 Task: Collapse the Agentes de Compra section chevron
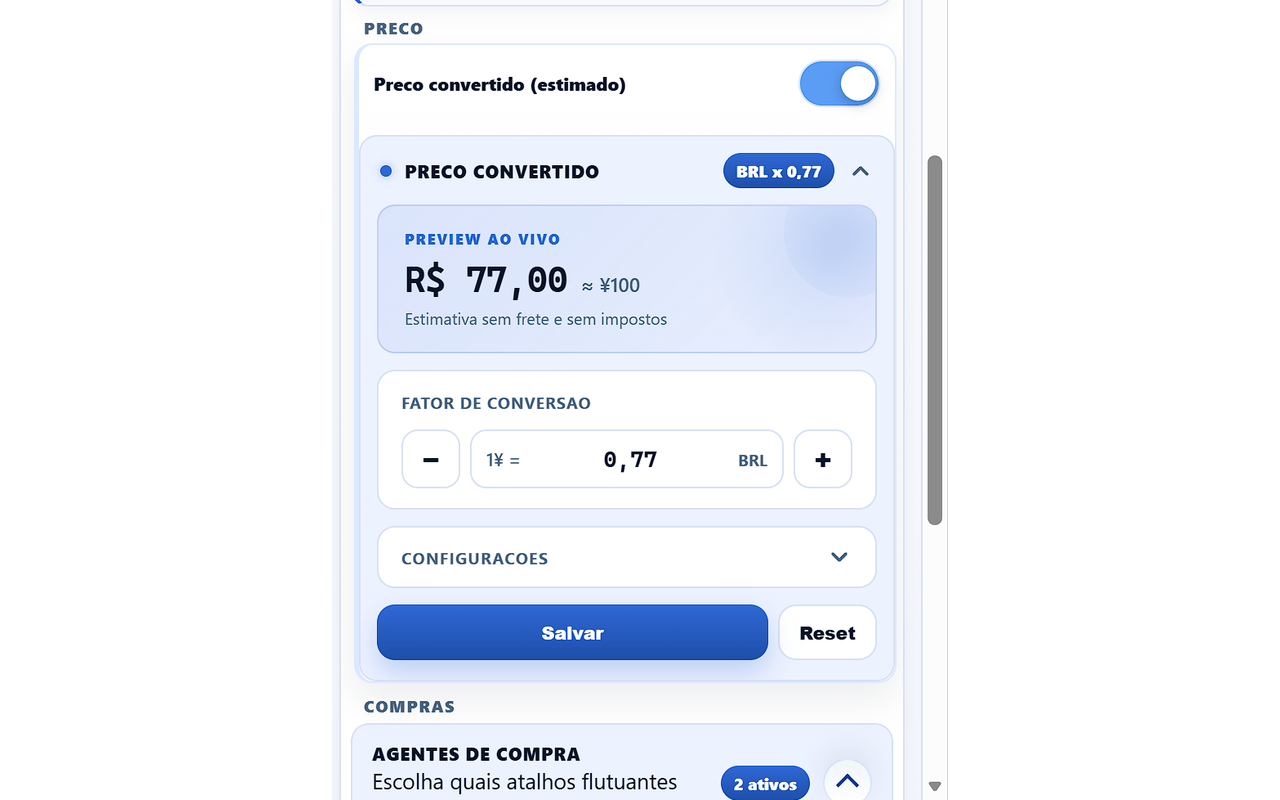847,781
